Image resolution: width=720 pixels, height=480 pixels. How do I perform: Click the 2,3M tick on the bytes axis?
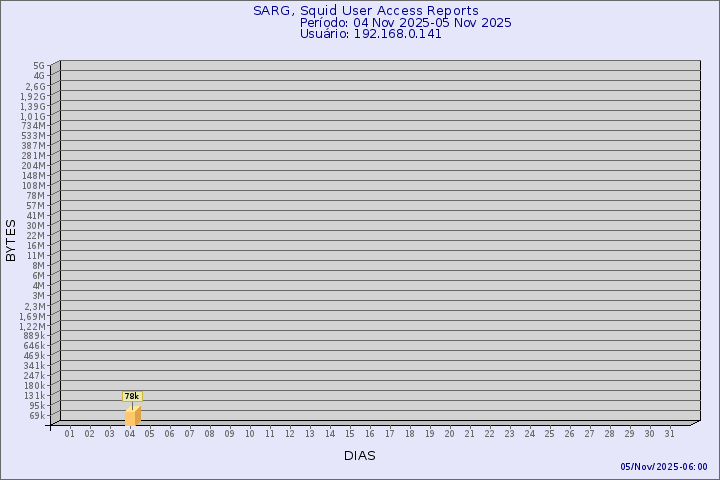coord(34,306)
